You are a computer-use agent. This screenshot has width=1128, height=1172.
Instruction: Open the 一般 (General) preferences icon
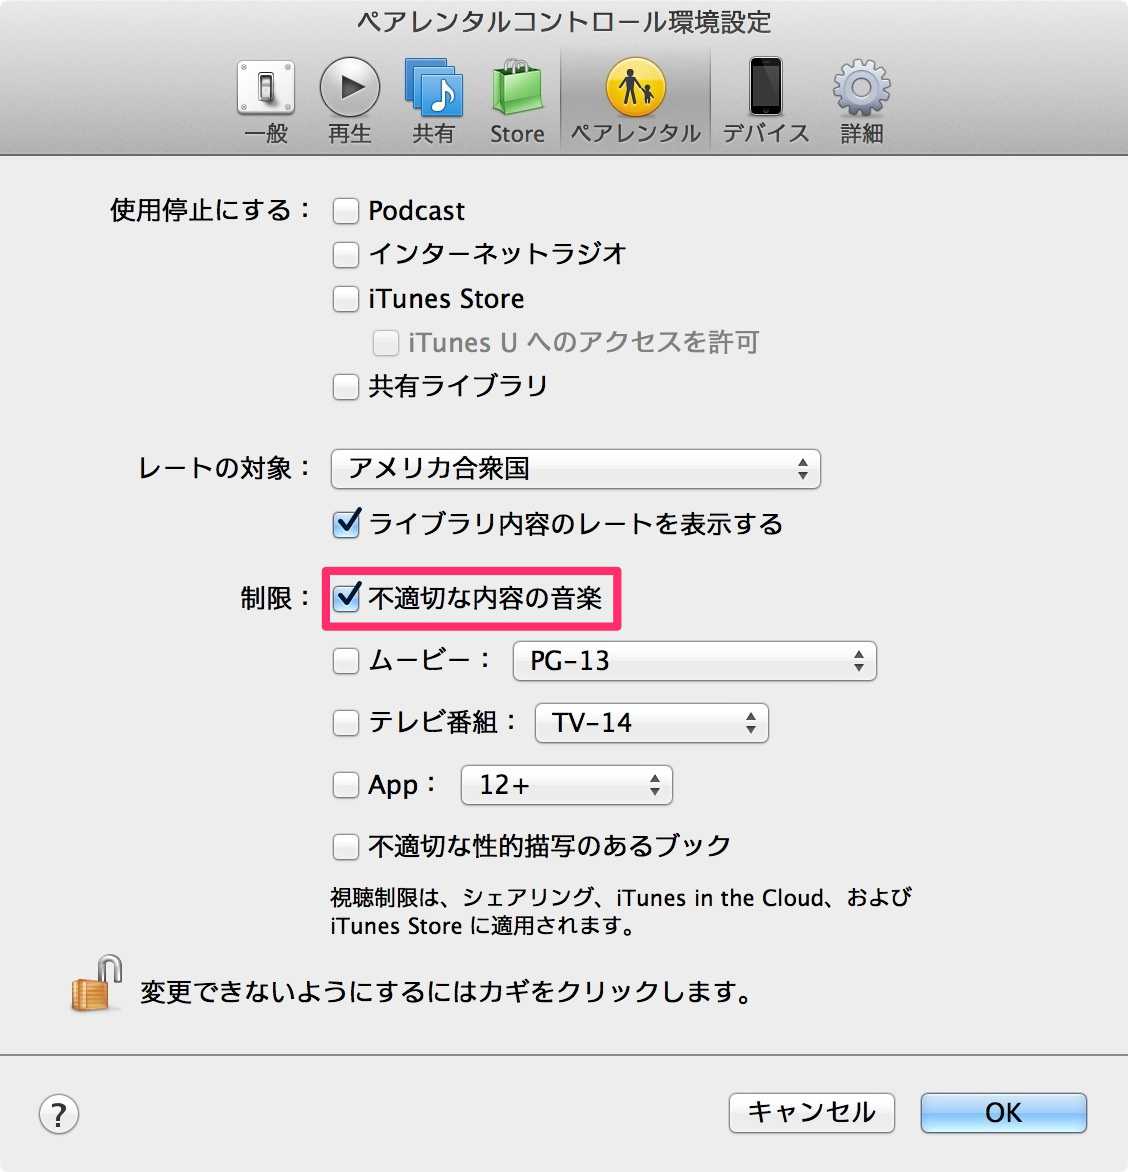click(266, 88)
